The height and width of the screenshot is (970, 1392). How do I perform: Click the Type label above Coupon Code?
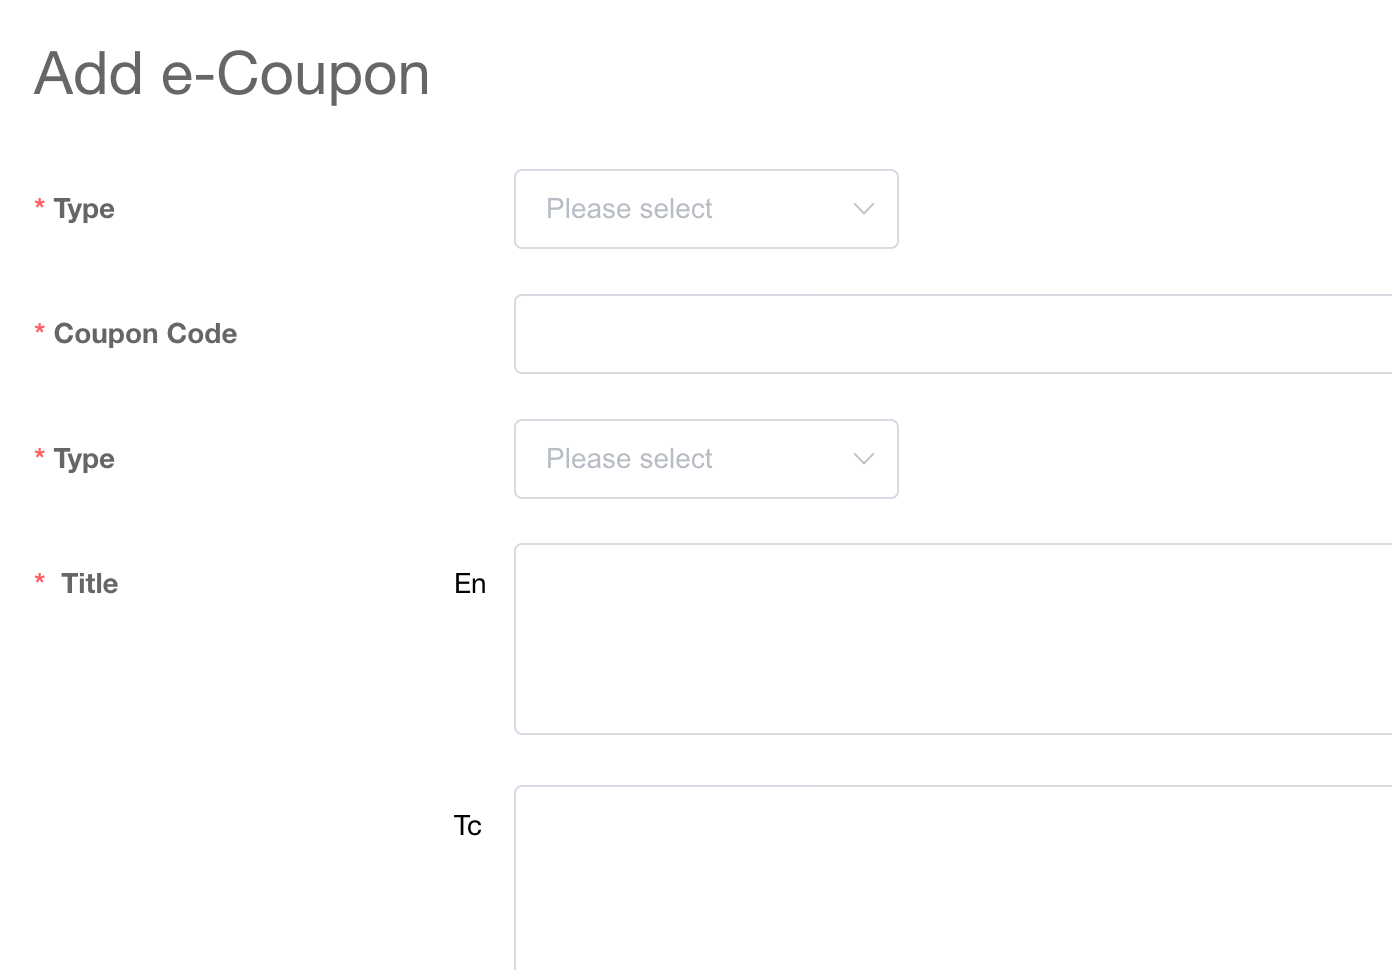pos(84,209)
